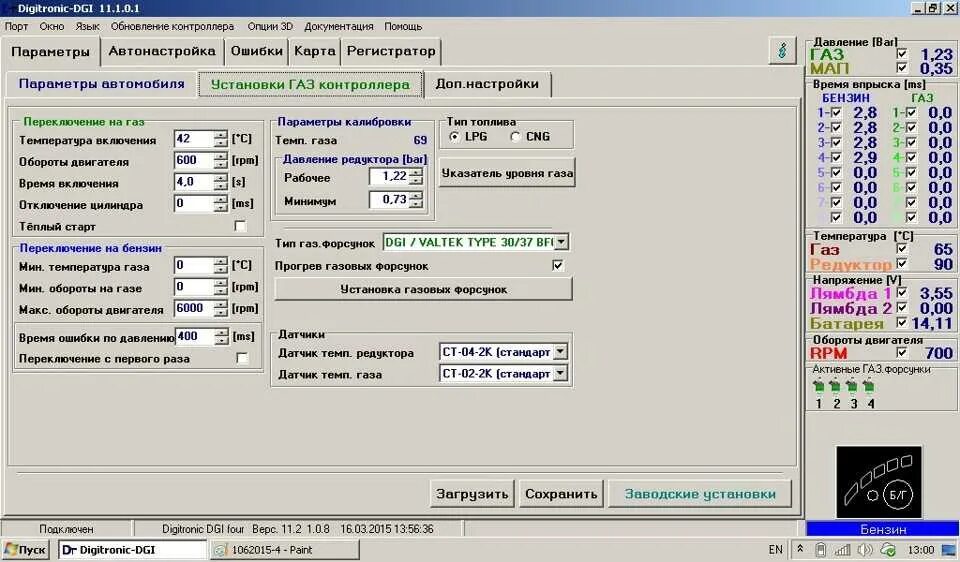This screenshot has width=960, height=562.
Task: Click the volume speaker tray icon
Action: [864, 550]
